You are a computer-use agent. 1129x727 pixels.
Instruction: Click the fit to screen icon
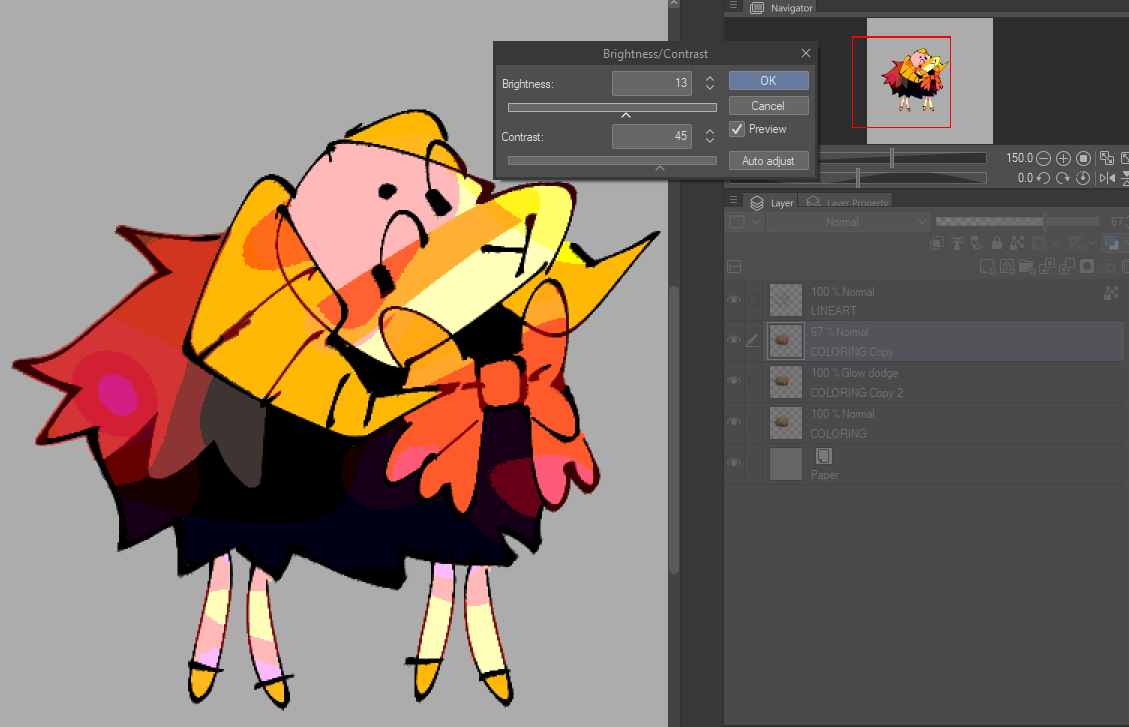(1107, 158)
